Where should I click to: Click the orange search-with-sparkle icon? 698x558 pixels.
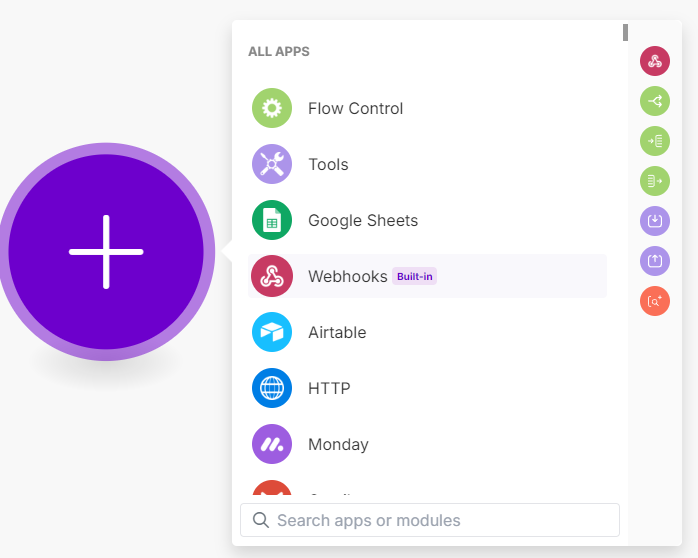655,301
